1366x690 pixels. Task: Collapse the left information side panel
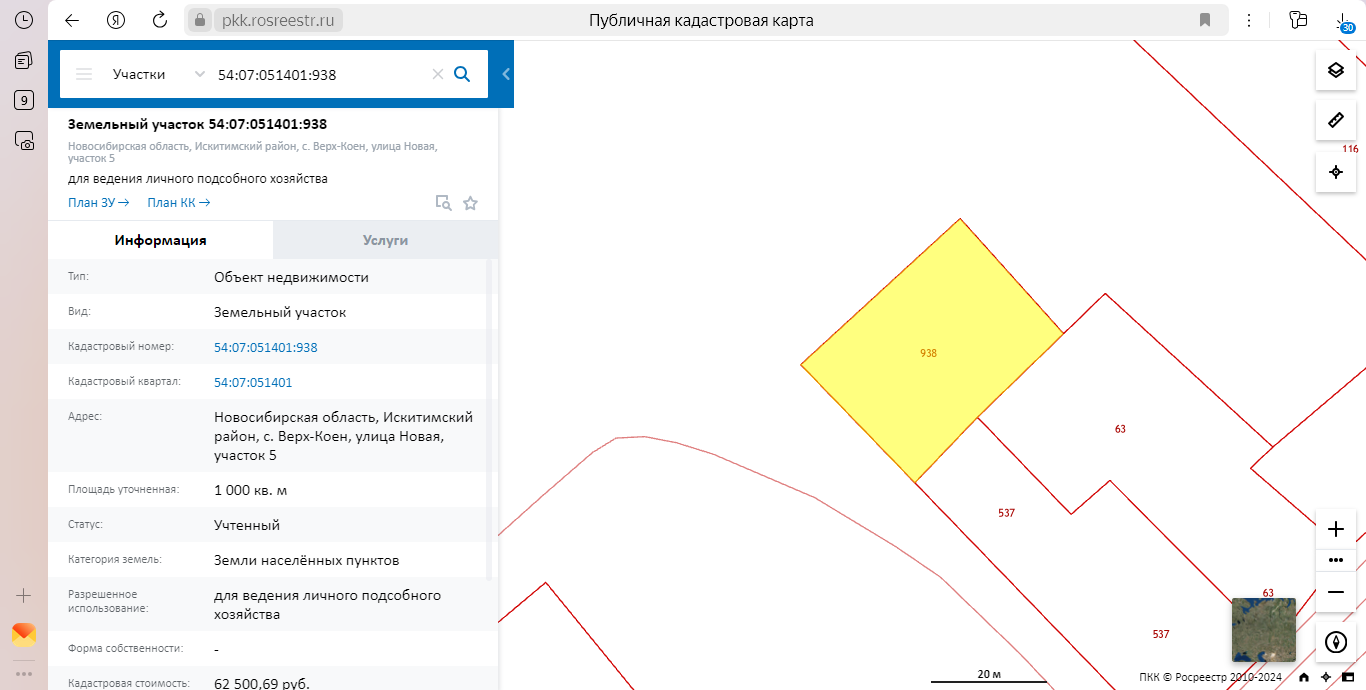[x=505, y=74]
